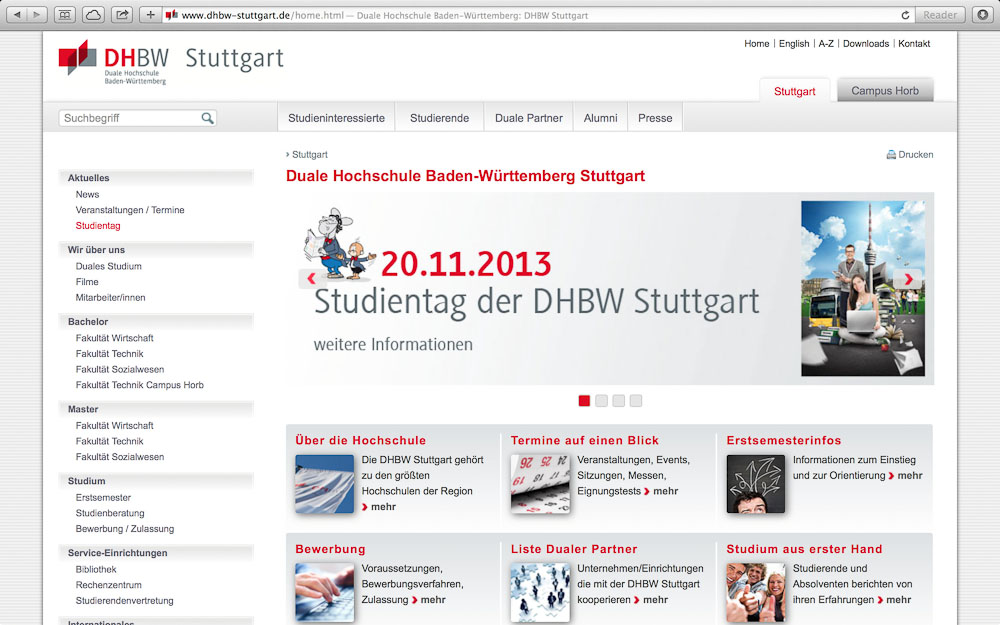Open the bookmarks bar toggle icon
The height and width of the screenshot is (625, 1000).
pos(64,15)
